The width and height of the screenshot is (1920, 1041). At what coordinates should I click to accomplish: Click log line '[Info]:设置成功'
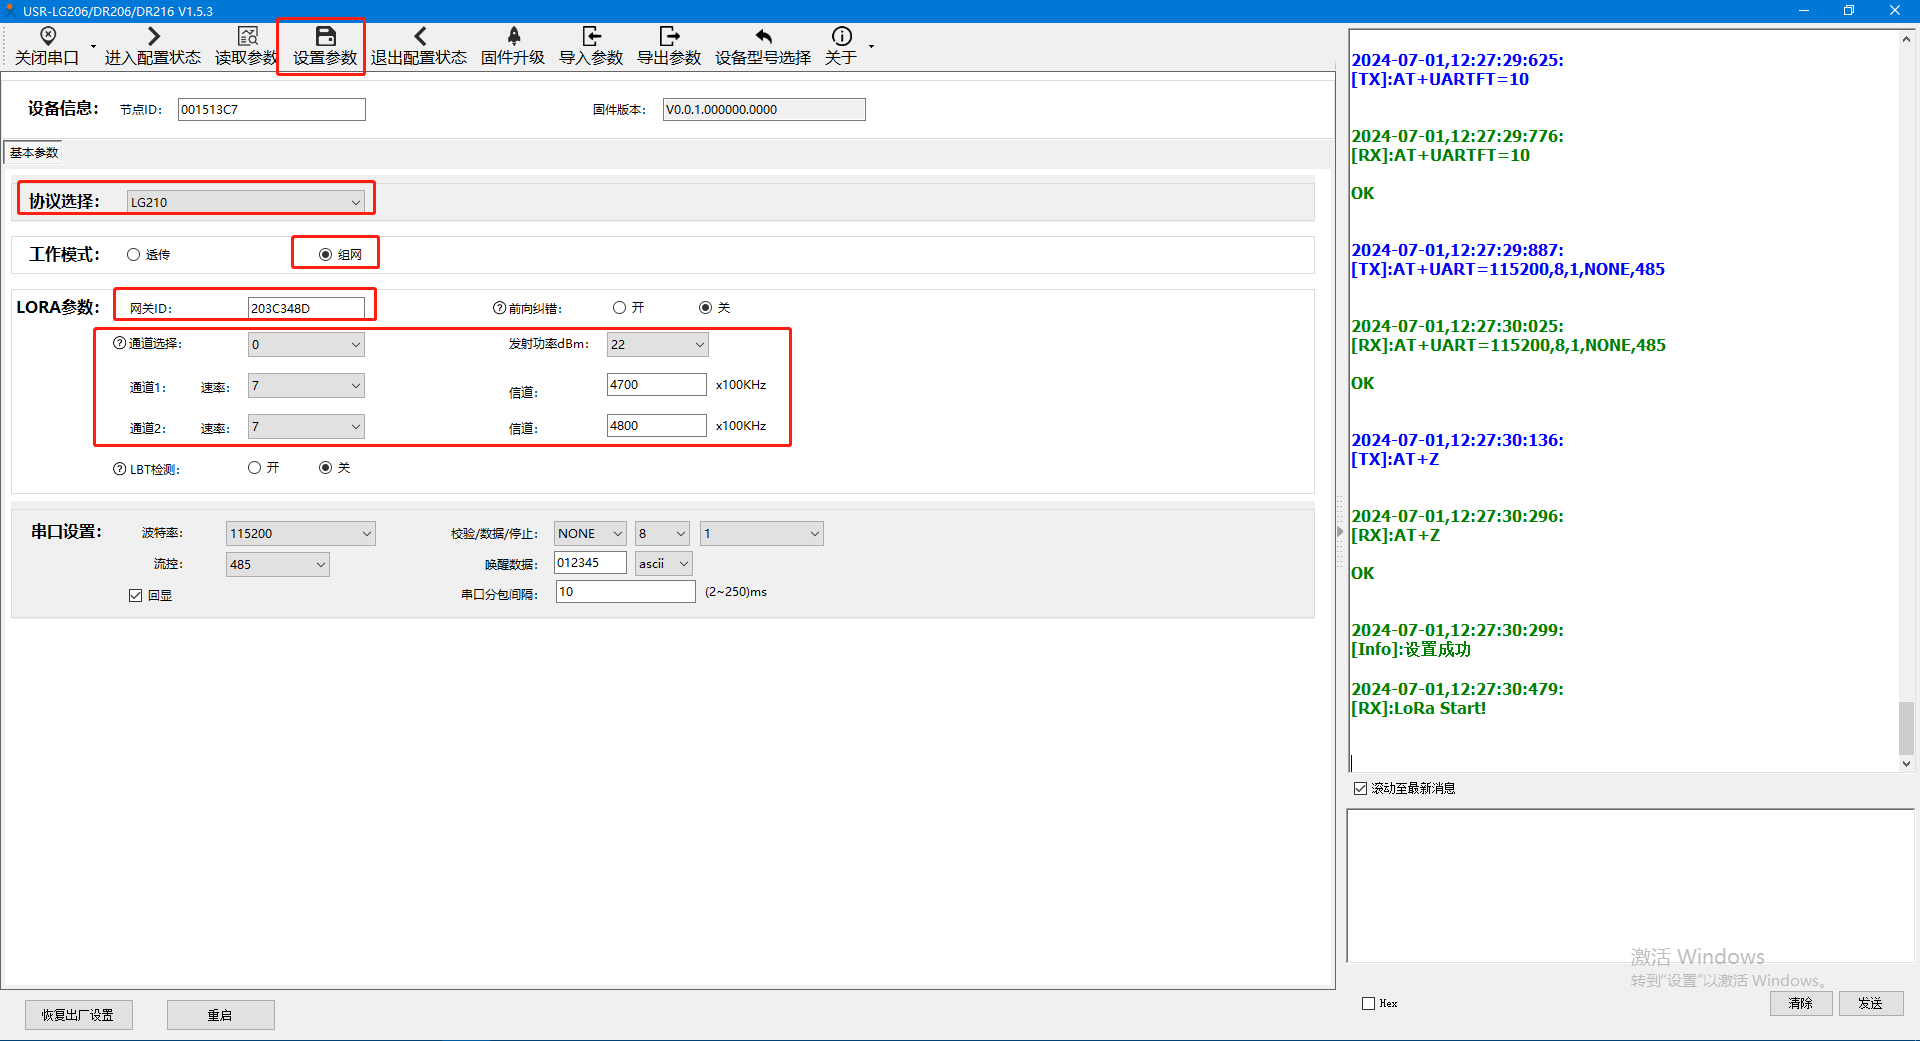click(1411, 650)
